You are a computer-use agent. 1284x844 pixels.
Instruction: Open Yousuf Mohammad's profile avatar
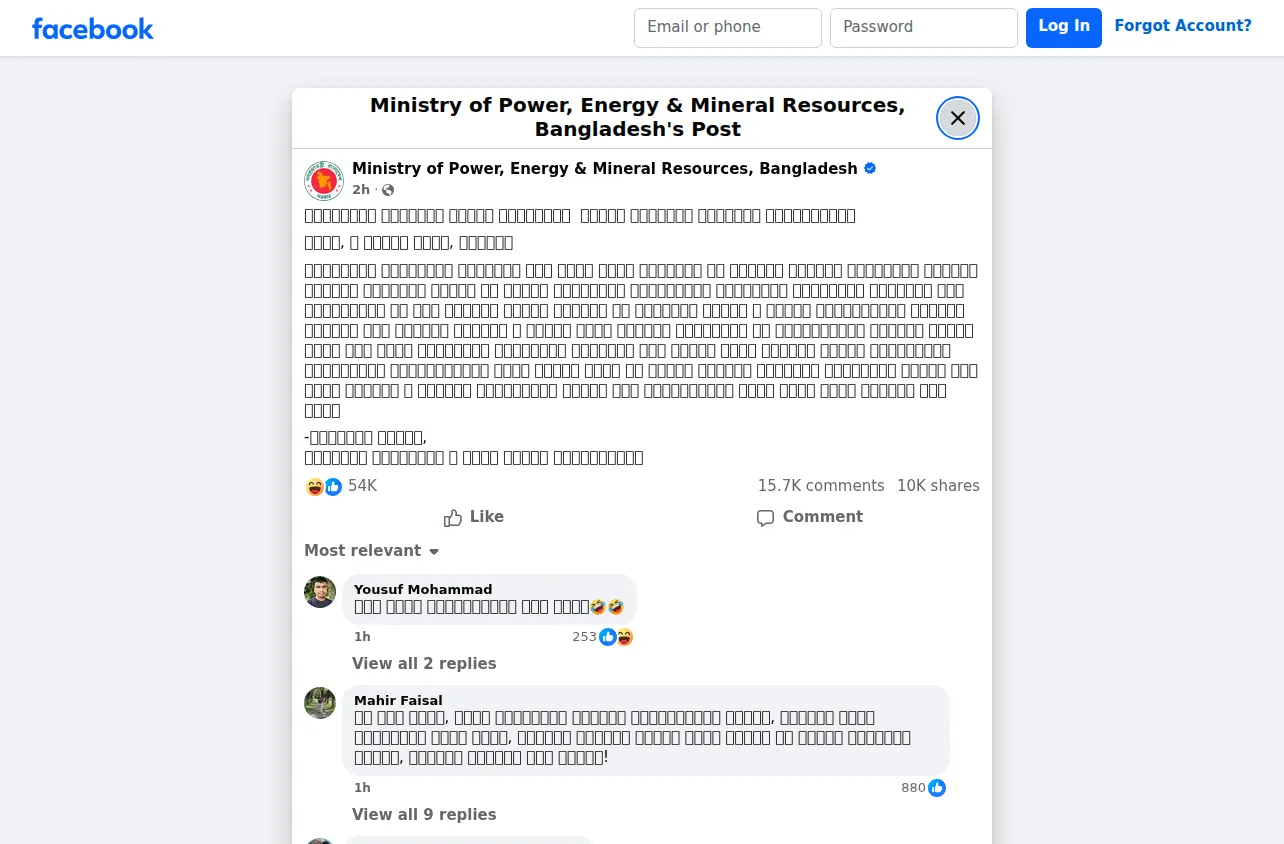(x=320, y=592)
